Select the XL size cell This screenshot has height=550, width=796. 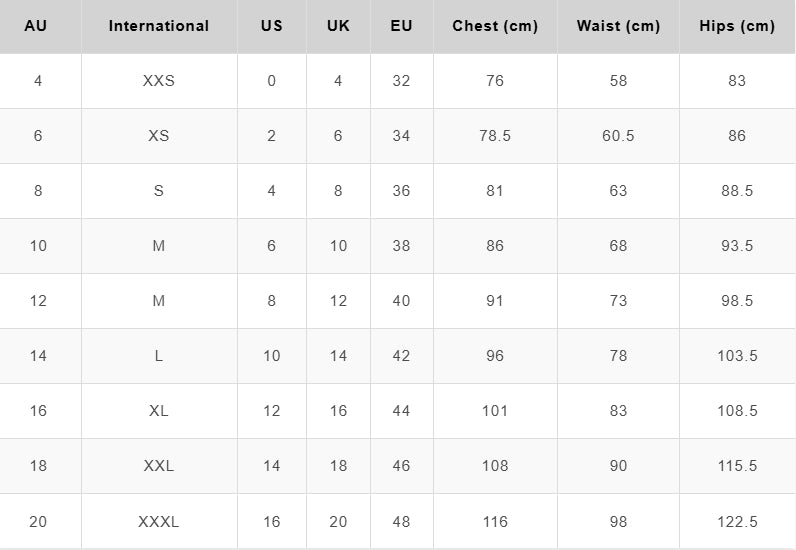tap(159, 411)
